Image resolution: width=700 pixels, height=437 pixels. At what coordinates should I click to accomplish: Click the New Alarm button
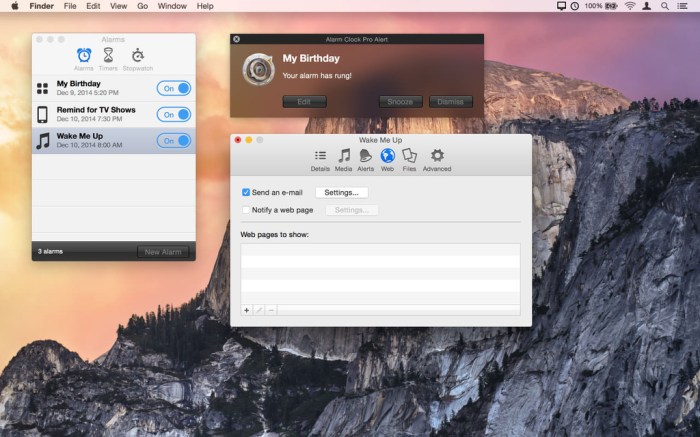pyautogui.click(x=162, y=252)
